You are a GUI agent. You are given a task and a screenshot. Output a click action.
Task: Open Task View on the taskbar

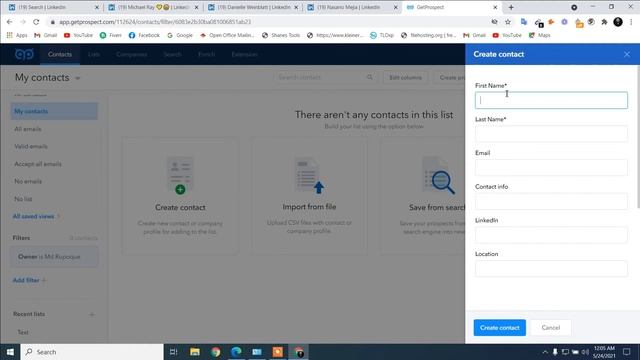tap(173, 352)
